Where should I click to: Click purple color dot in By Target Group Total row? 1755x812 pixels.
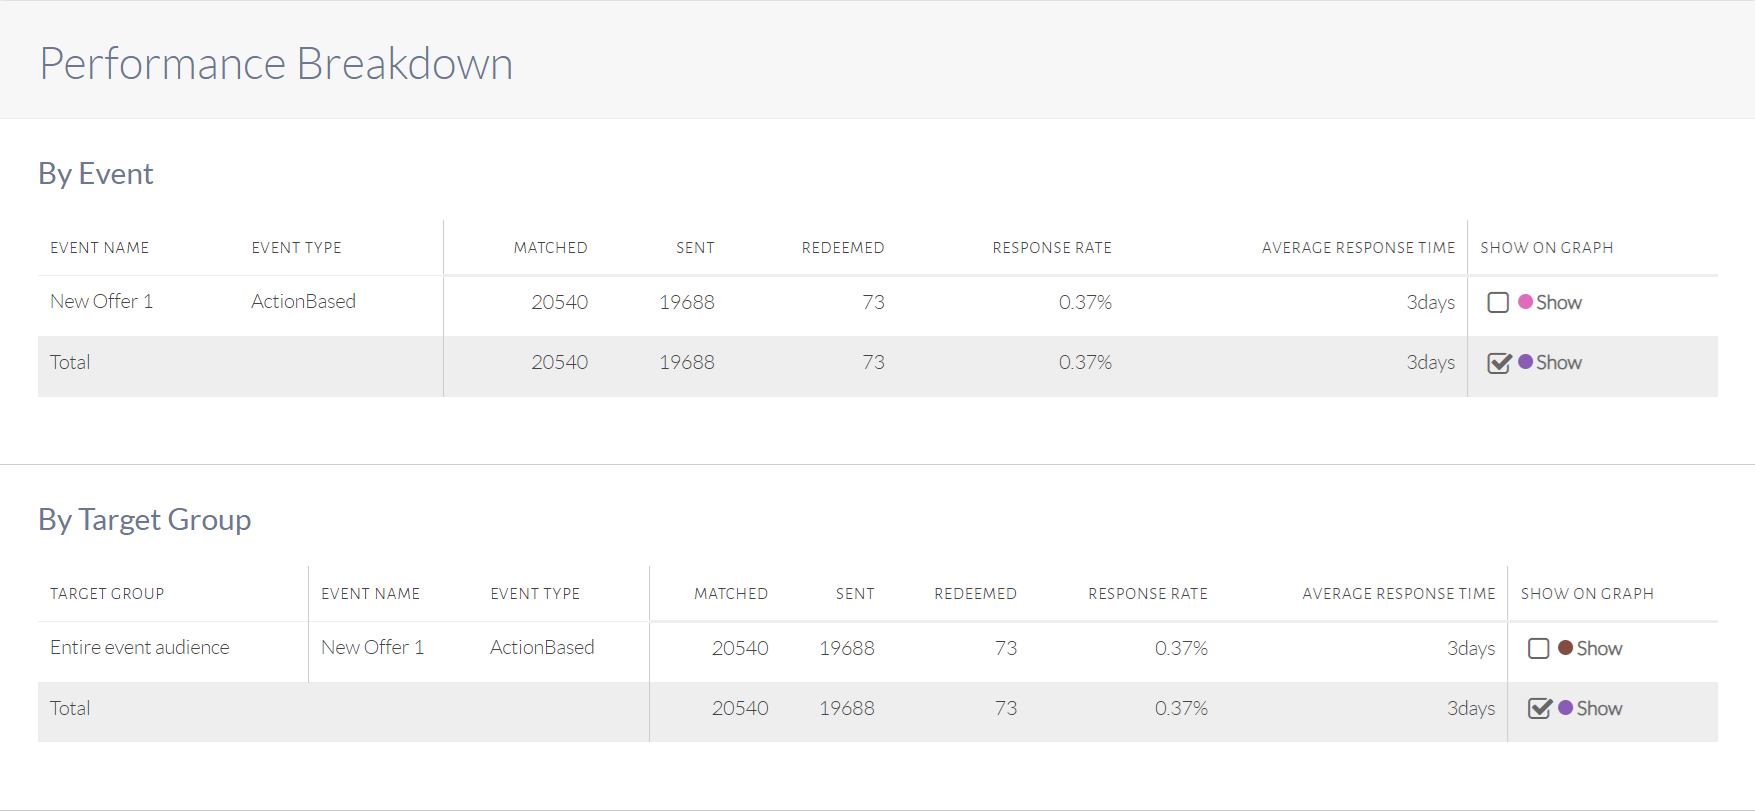coord(1565,707)
